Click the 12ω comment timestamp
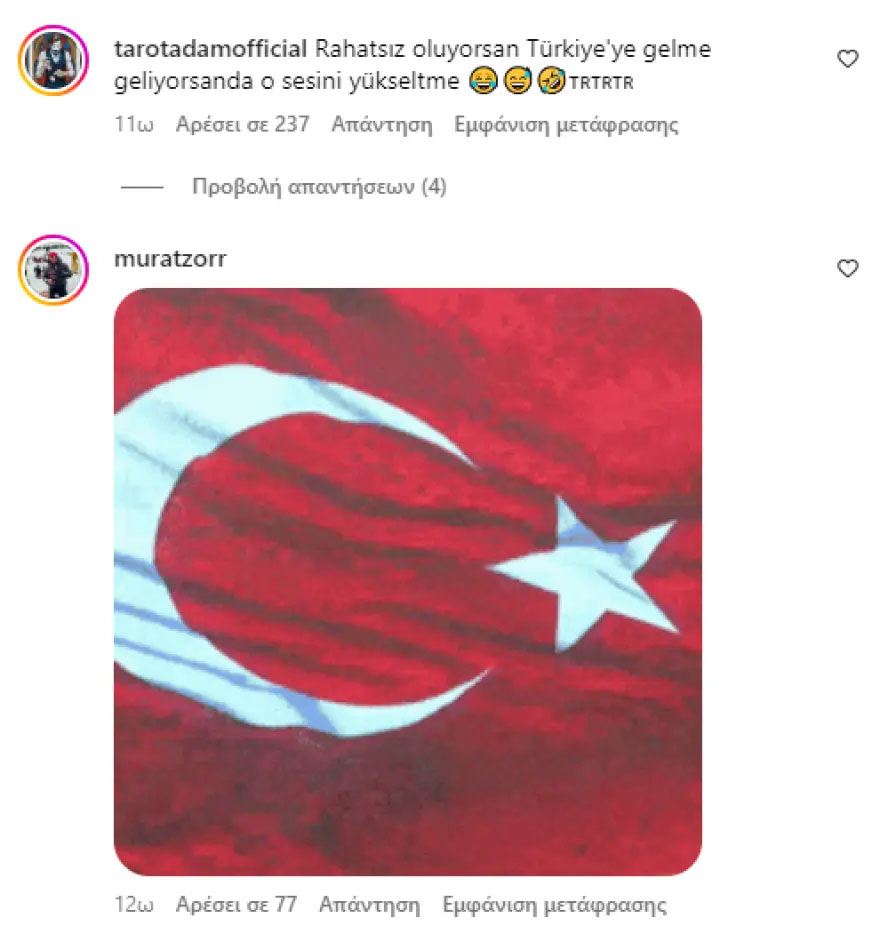The width and height of the screenshot is (880, 942). tap(133, 904)
